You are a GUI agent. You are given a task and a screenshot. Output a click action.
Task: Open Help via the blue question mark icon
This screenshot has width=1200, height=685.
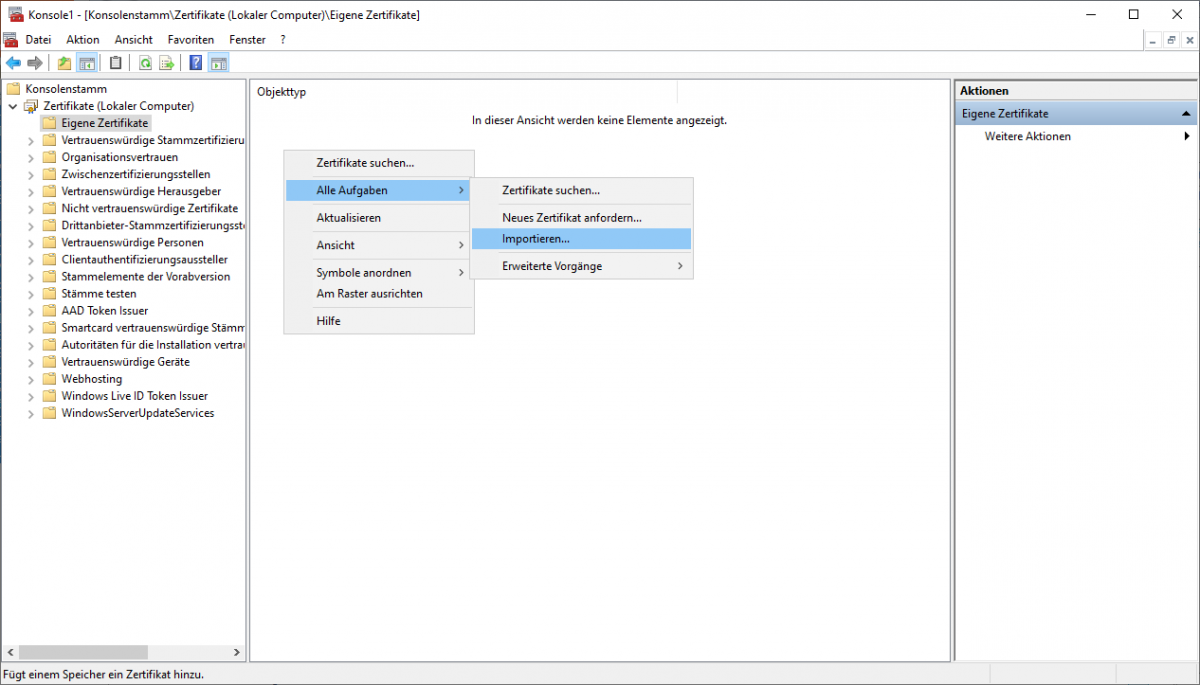coord(195,62)
